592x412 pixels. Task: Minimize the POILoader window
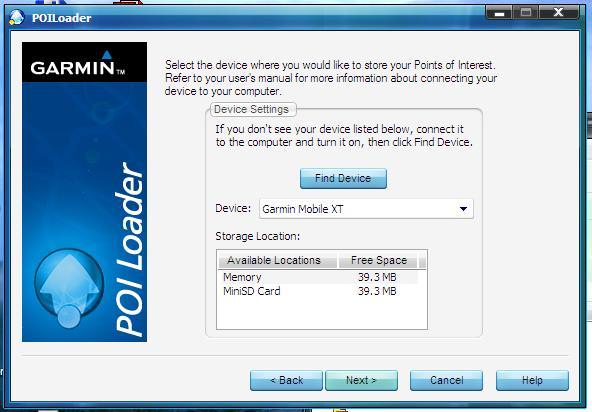click(499, 13)
